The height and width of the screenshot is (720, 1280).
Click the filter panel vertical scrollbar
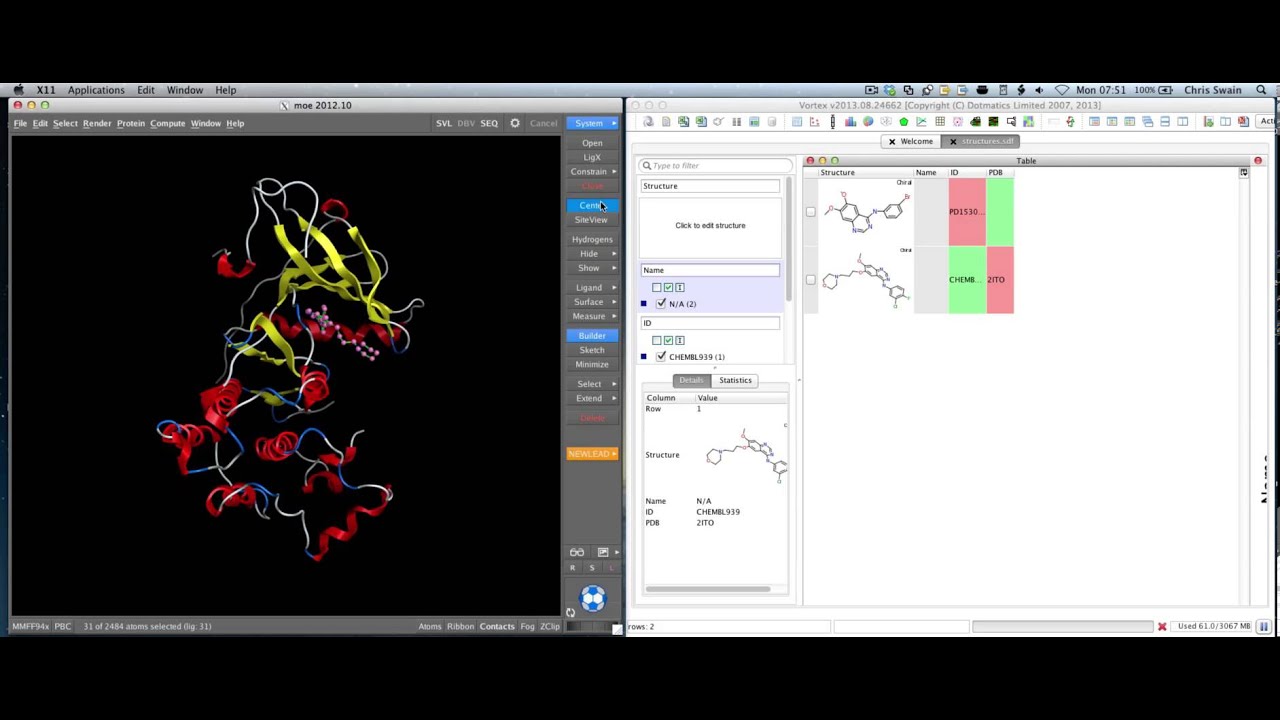tap(790, 240)
